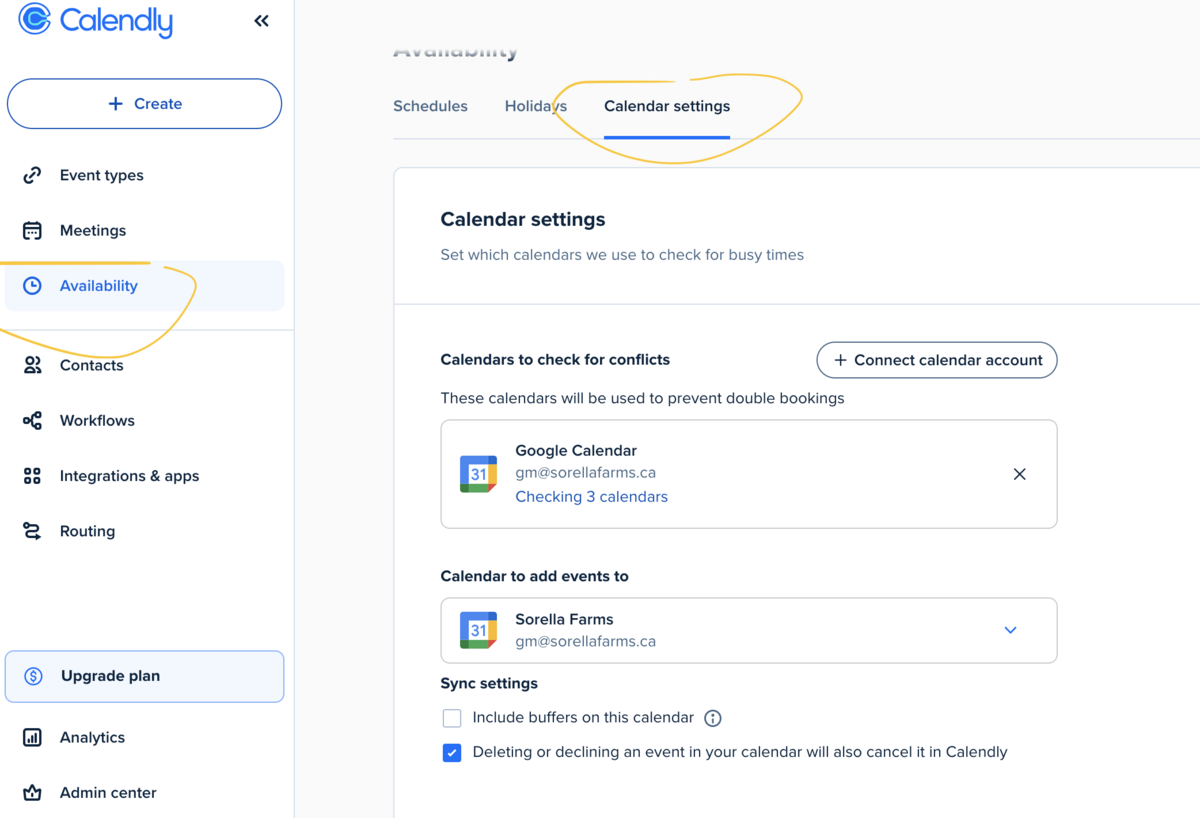Click the Admin center crown icon

coord(32,793)
